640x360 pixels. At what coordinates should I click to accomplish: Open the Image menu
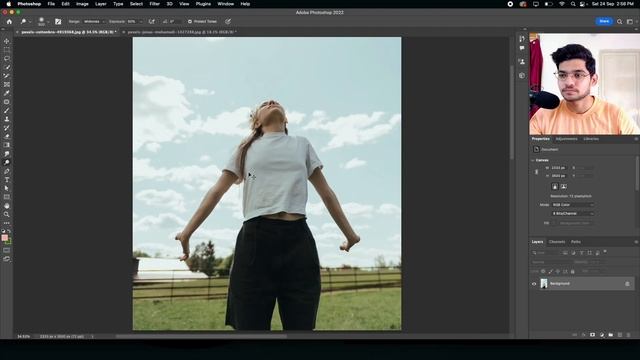click(82, 4)
